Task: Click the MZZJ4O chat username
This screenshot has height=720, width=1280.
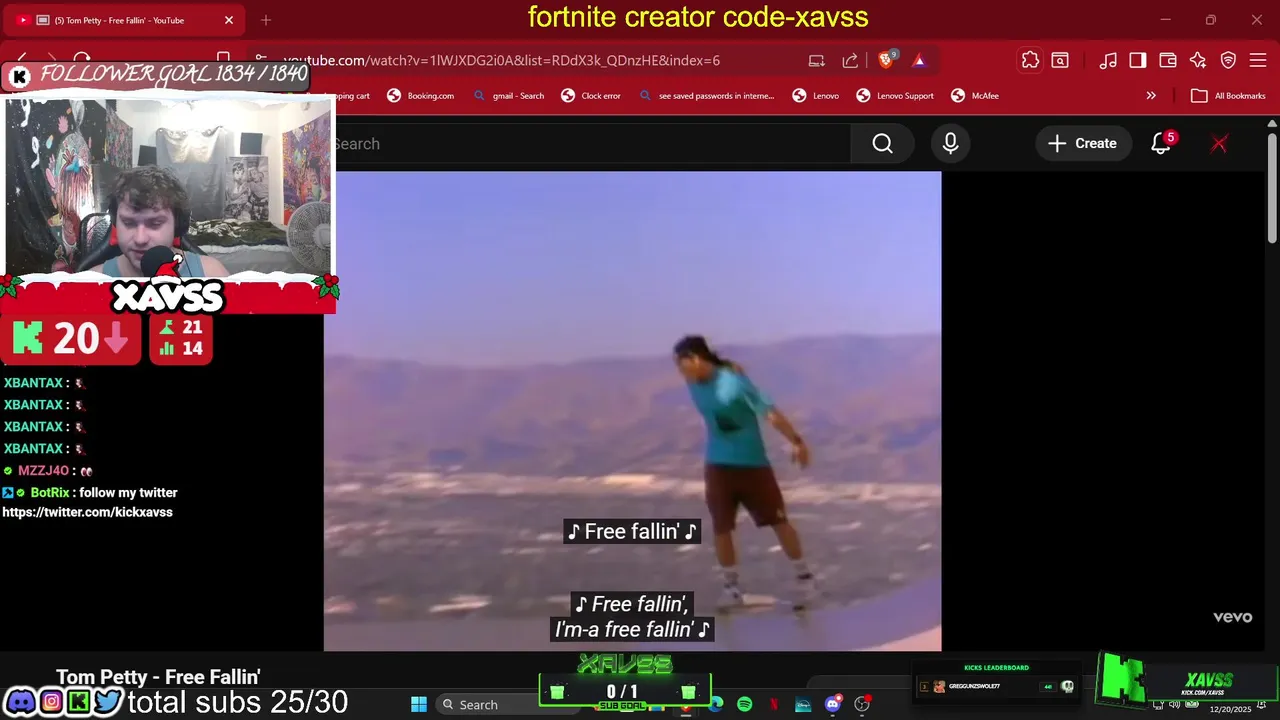Action: tap(43, 470)
